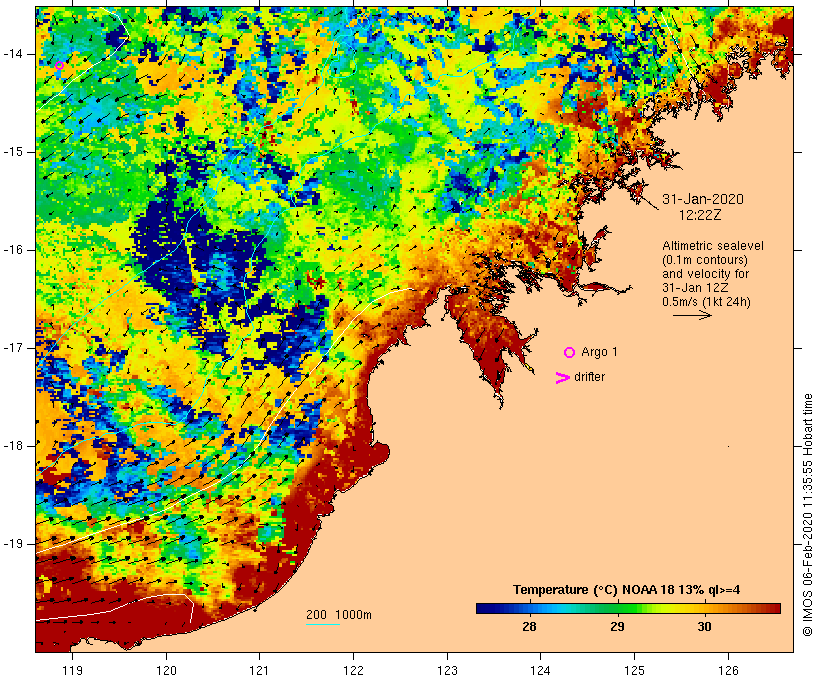This screenshot has width=820, height=680.
Task: Click the magenta drifter legend marker
Action: pyautogui.click(x=563, y=378)
